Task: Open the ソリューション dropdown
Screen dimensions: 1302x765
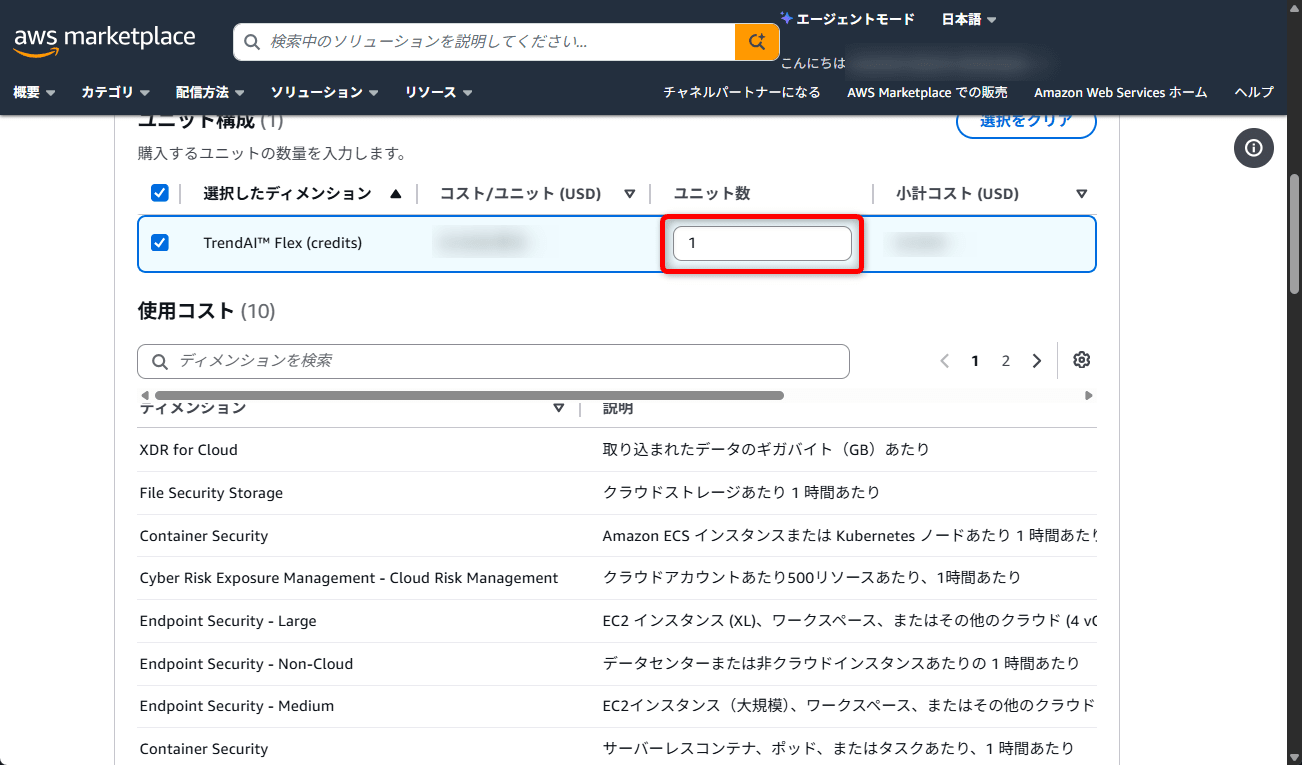Action: (x=324, y=92)
